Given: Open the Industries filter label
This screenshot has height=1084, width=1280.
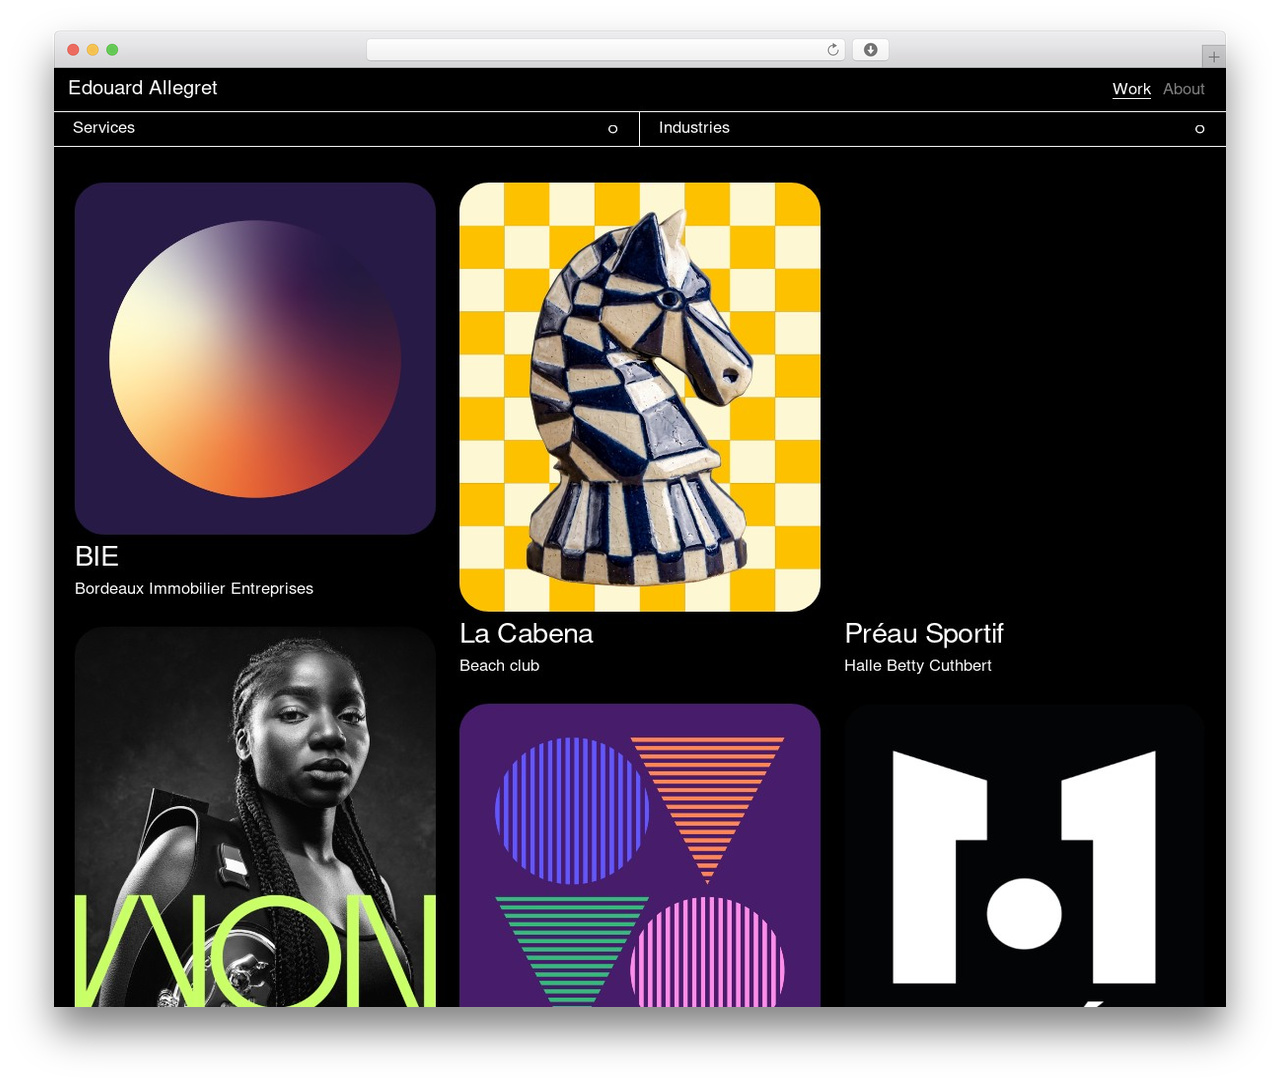Looking at the screenshot, I should pos(694,128).
